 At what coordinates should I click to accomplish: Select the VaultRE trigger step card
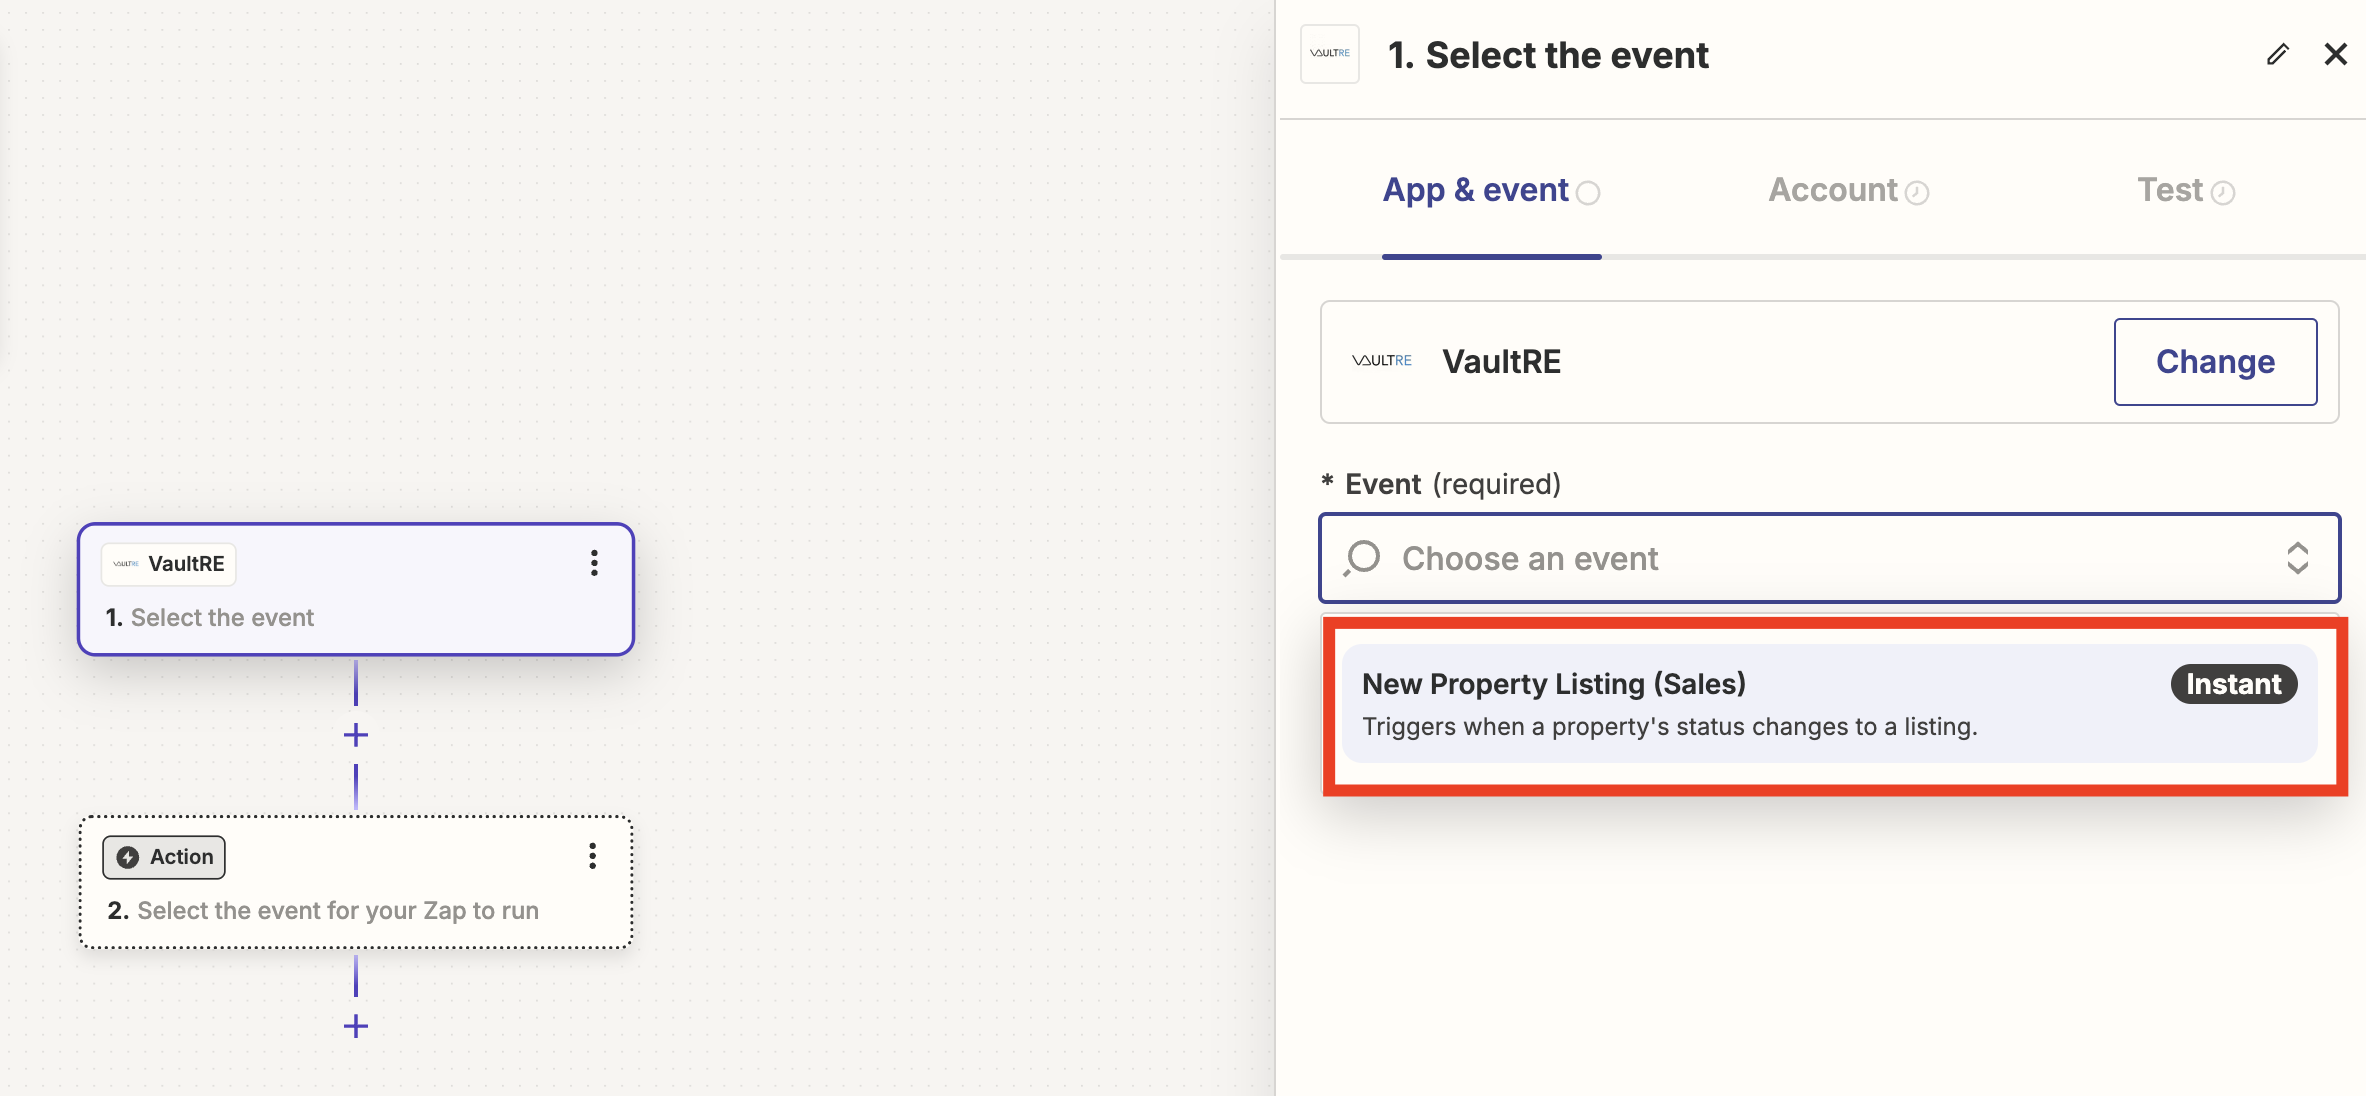tap(356, 589)
